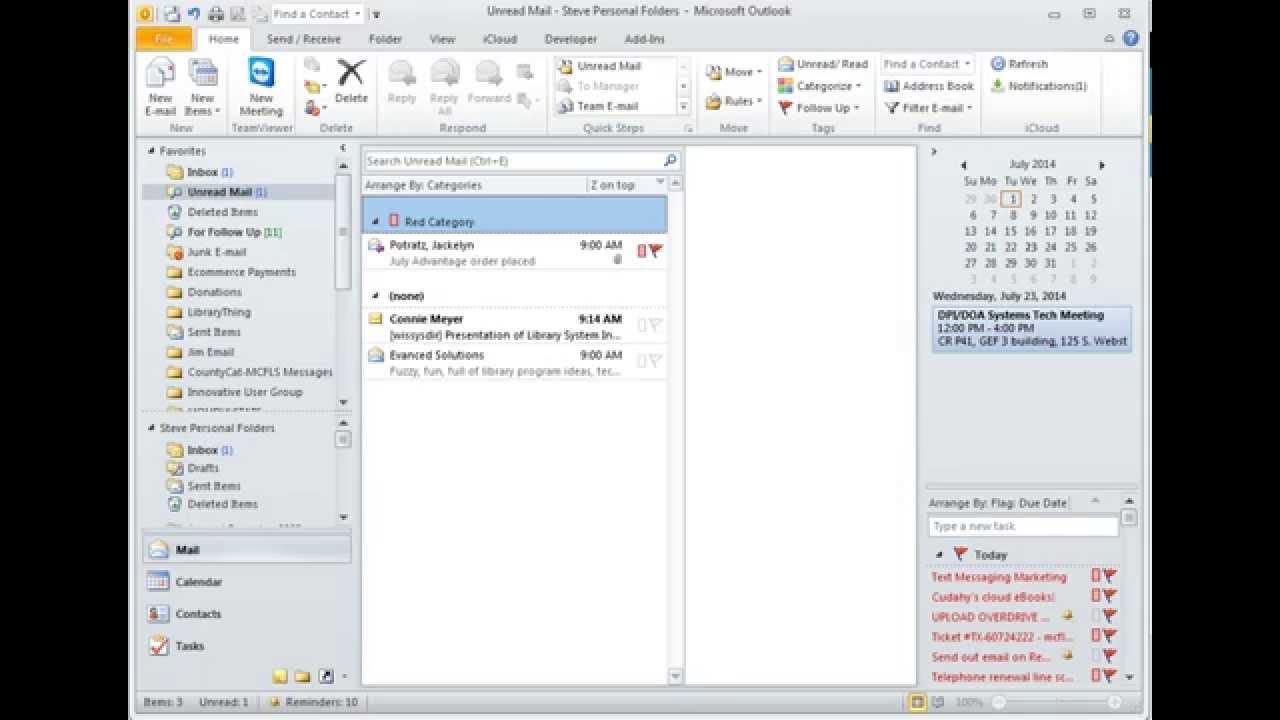Screen dimensions: 1280x720
Task: Toggle Unread/Read status
Action: coord(824,64)
